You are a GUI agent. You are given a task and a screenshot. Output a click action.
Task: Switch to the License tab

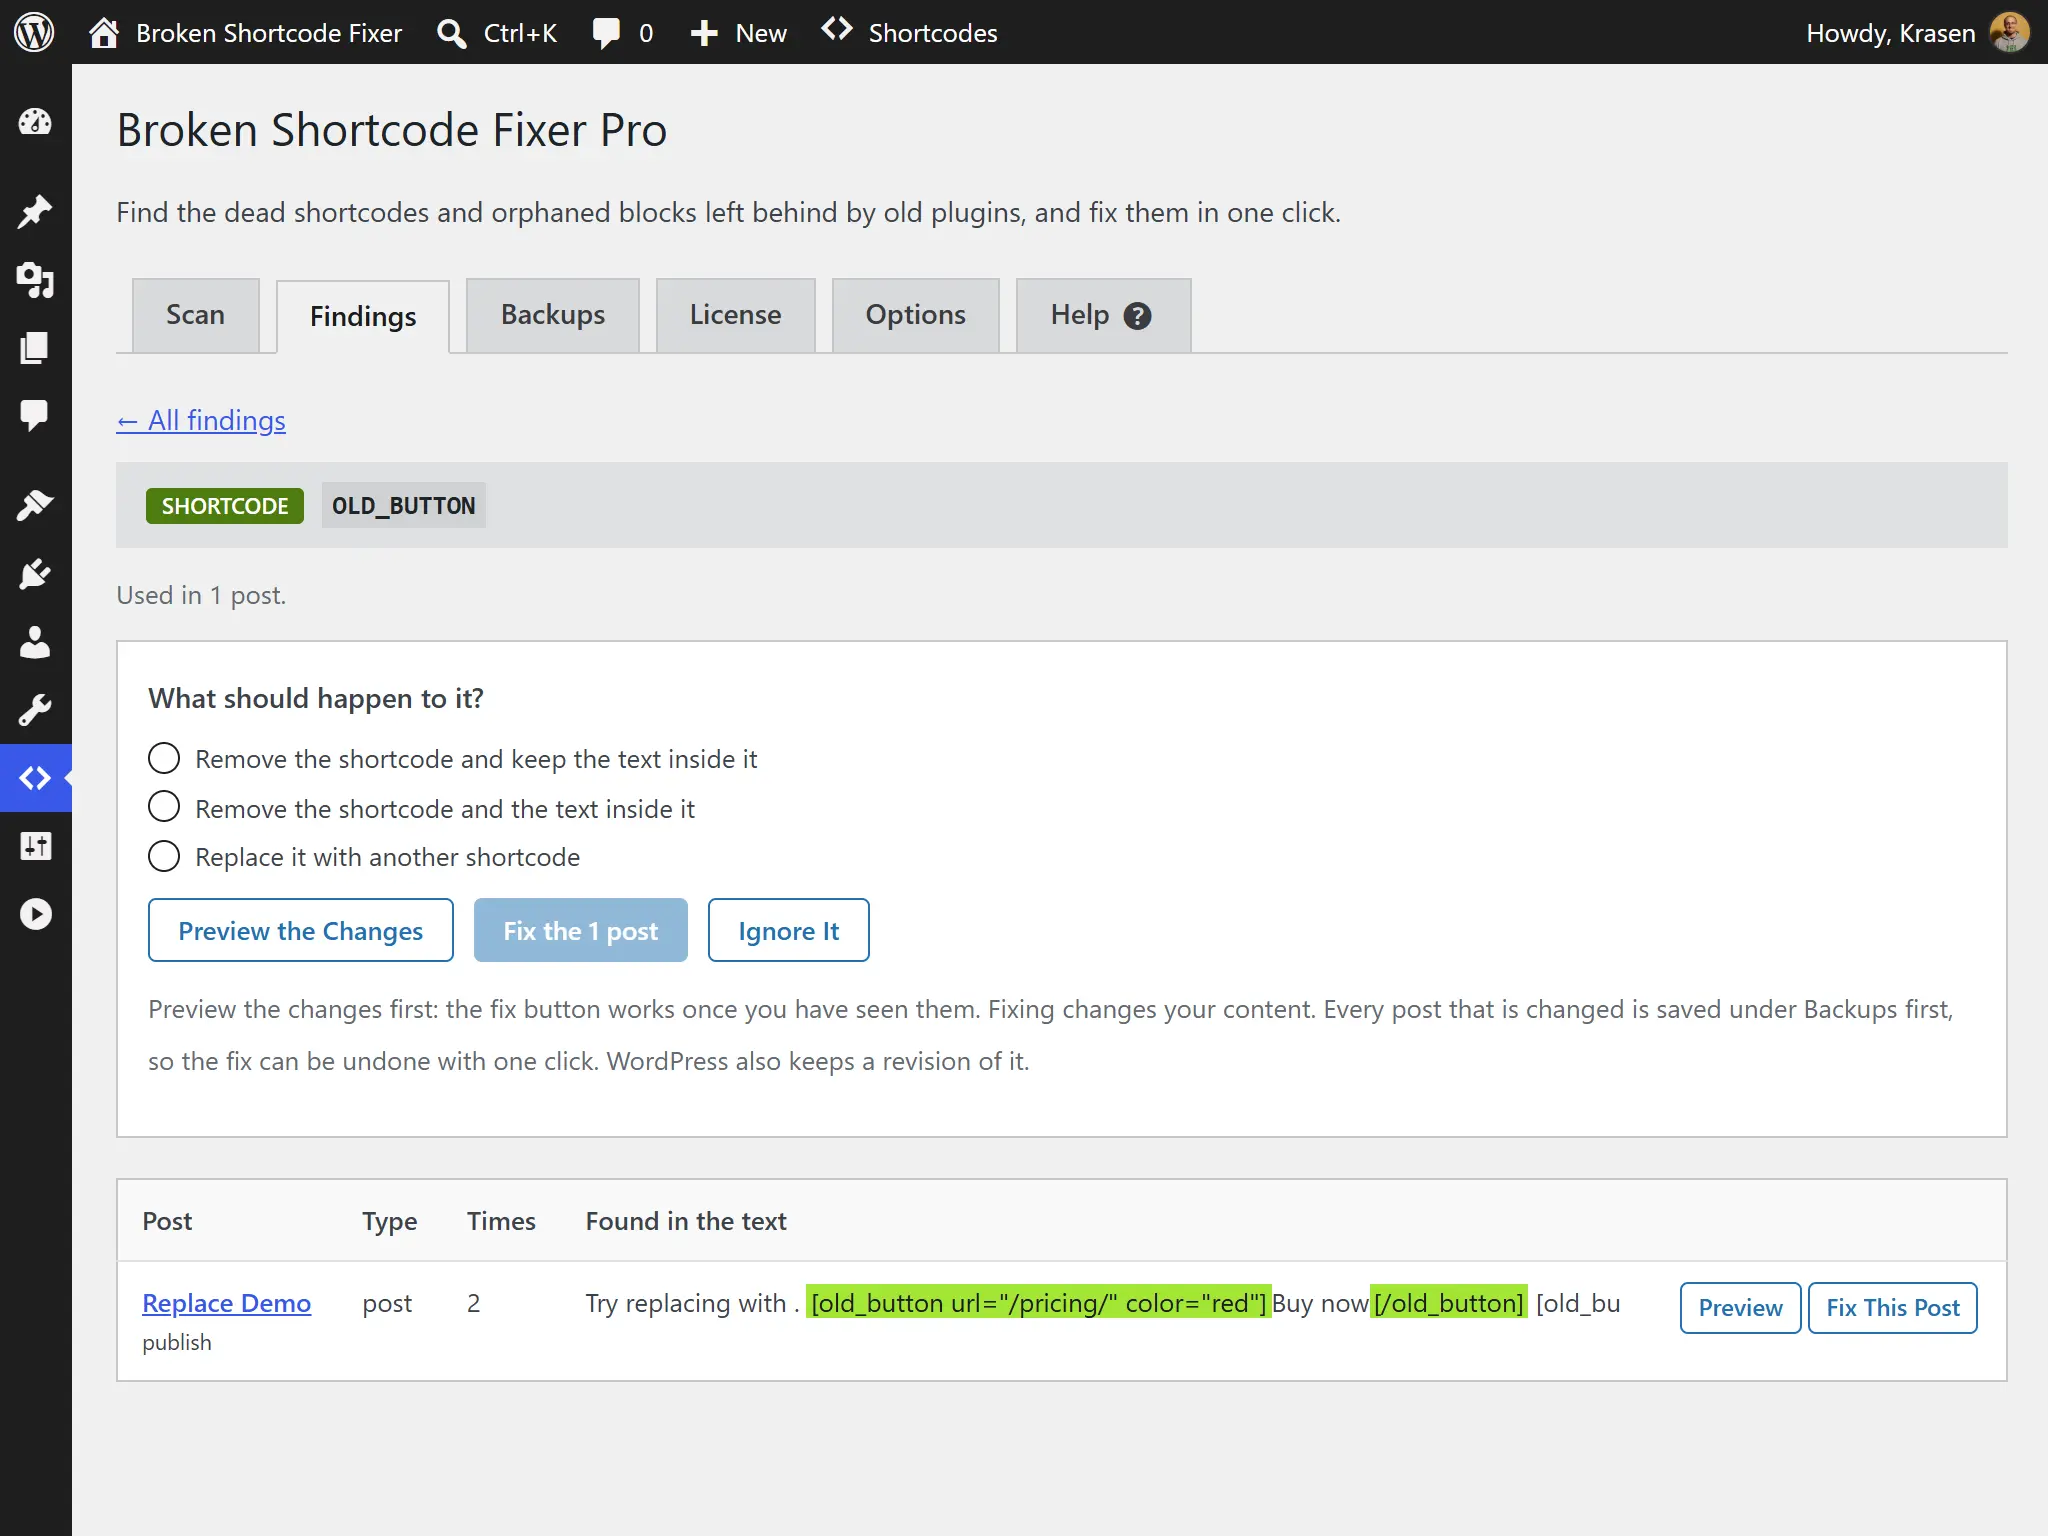[x=736, y=315]
